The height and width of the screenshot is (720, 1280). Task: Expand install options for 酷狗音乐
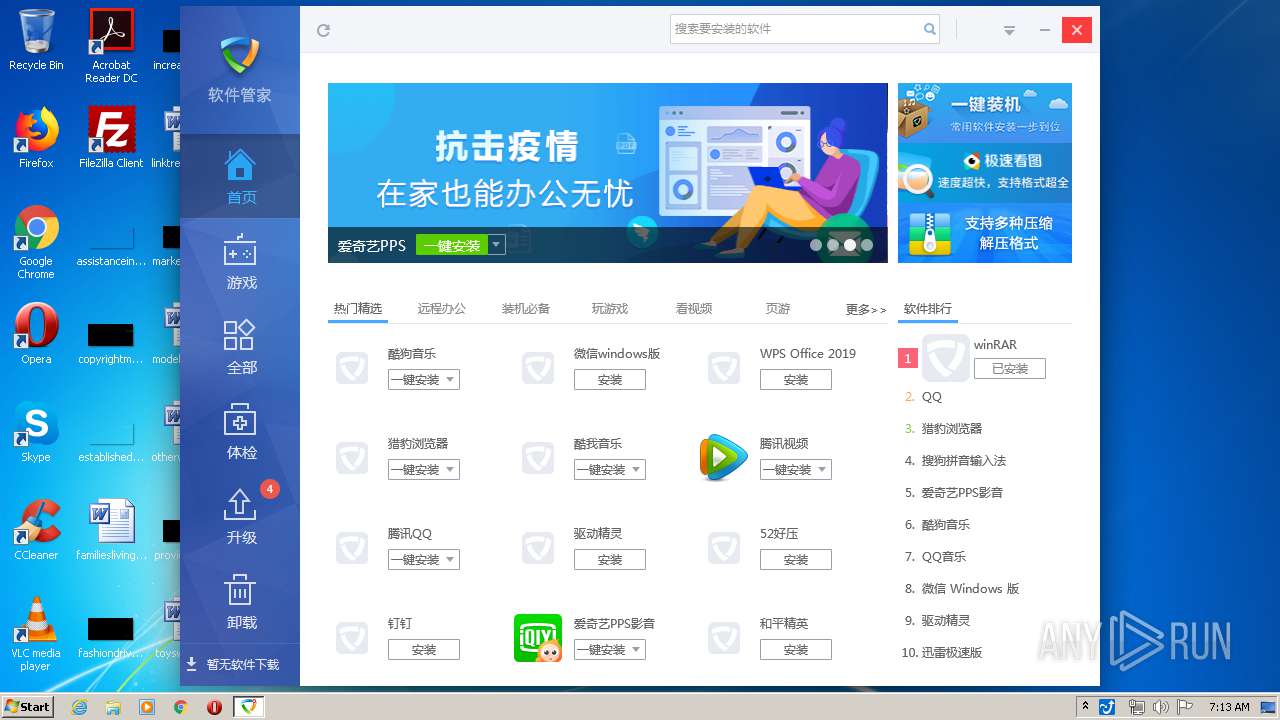pyautogui.click(x=451, y=380)
